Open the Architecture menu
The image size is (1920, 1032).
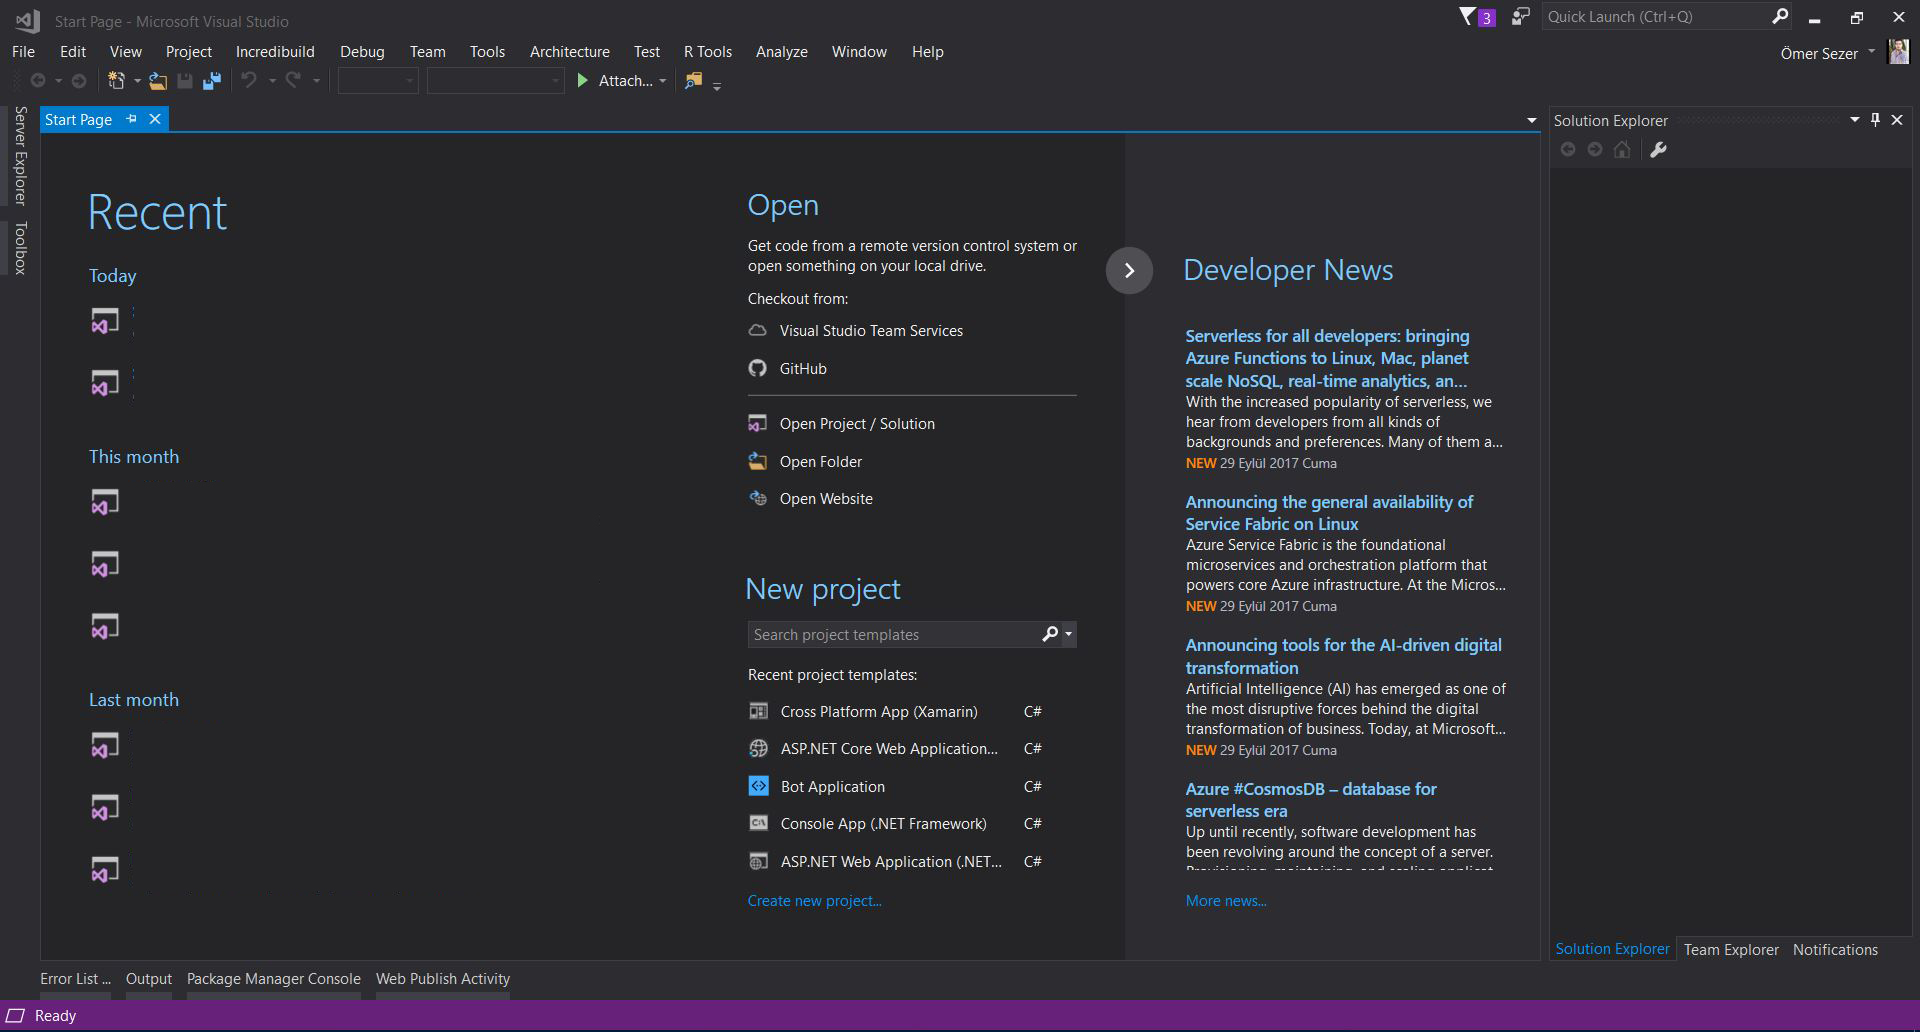coord(570,52)
